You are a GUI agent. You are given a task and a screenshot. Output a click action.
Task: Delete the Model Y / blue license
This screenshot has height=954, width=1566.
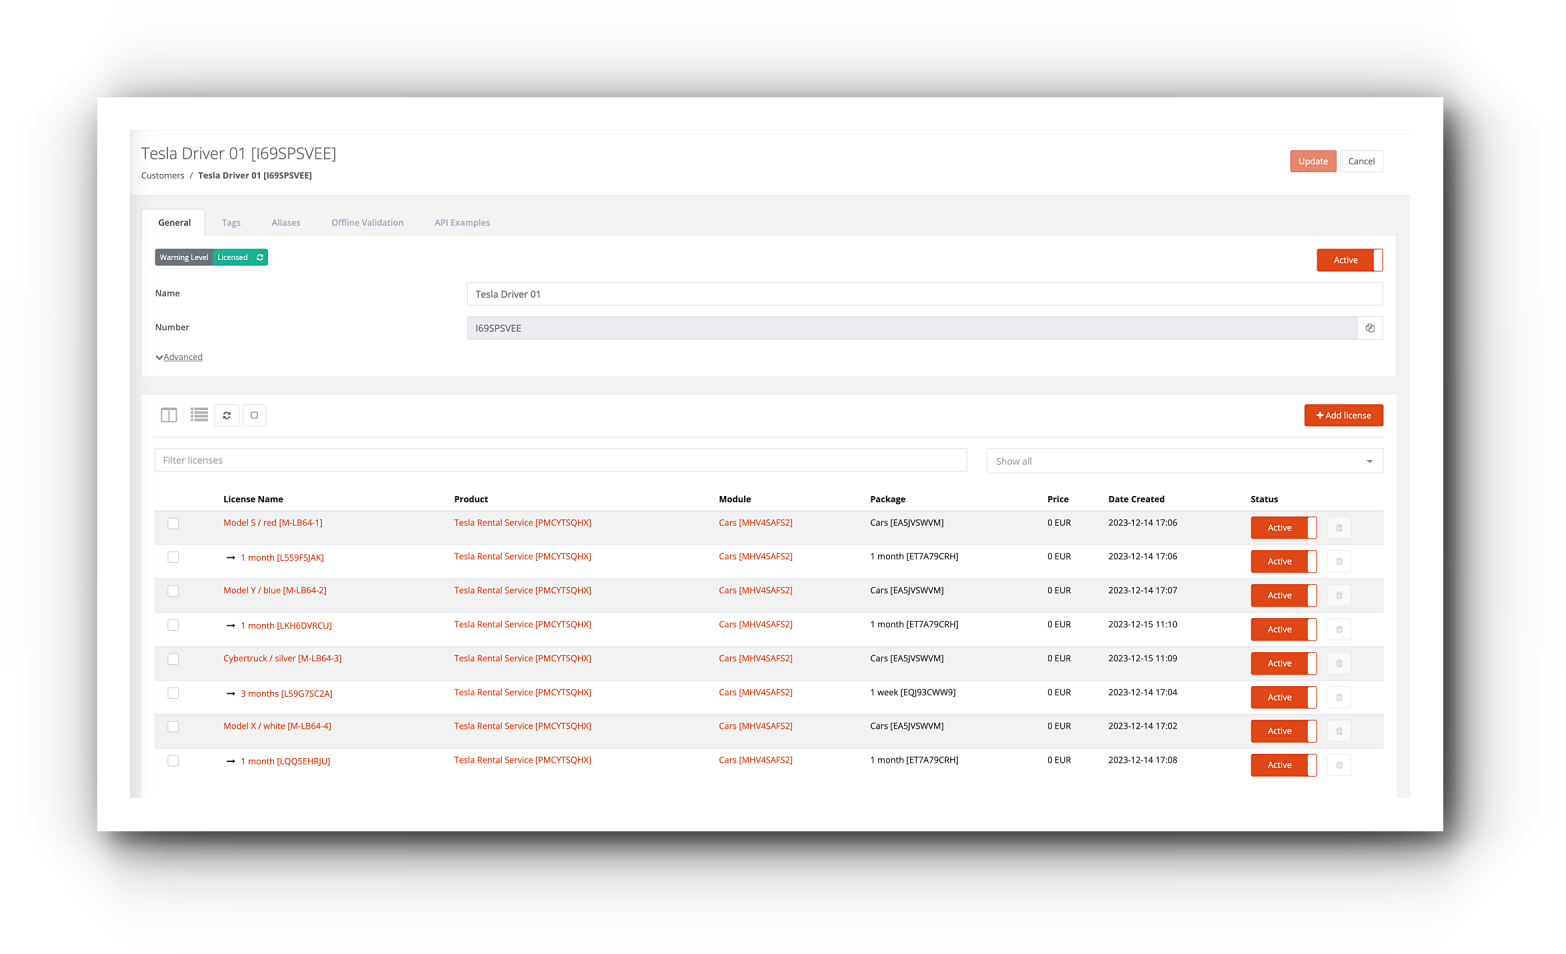(1339, 596)
